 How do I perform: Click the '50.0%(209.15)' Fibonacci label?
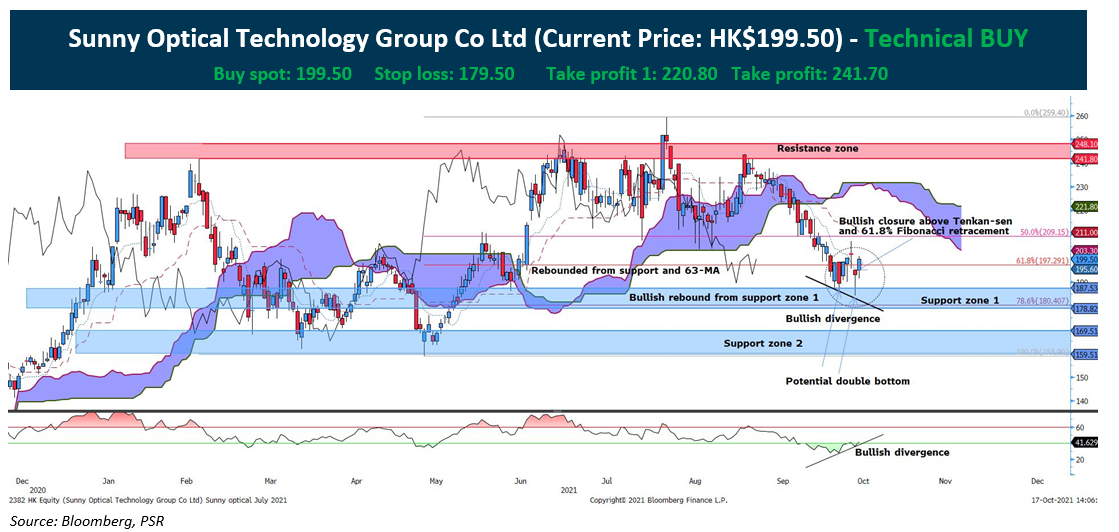coord(1045,232)
